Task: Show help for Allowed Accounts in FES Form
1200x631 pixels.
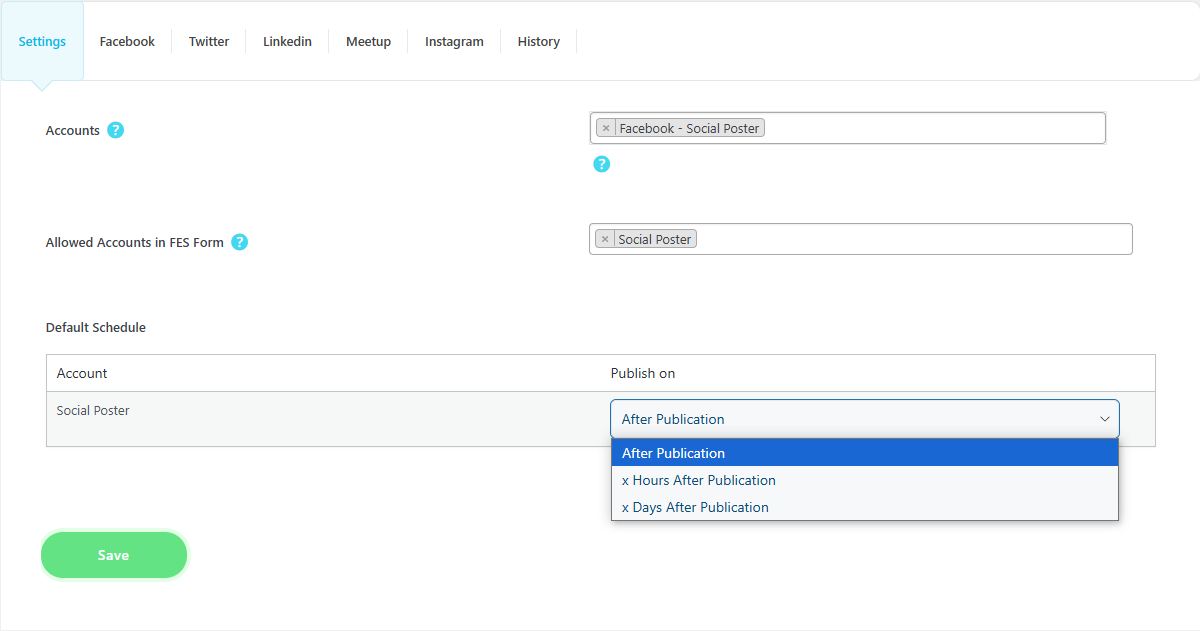Action: [x=239, y=242]
